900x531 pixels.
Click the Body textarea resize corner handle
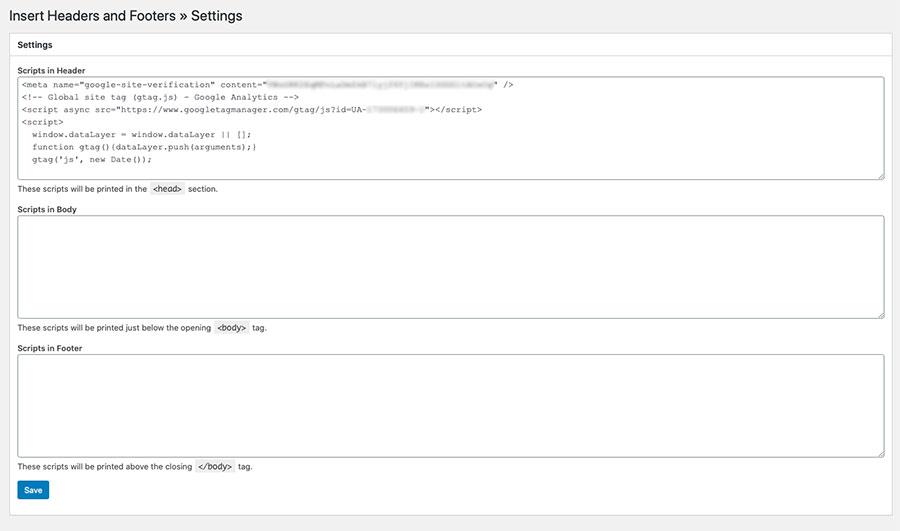click(880, 314)
